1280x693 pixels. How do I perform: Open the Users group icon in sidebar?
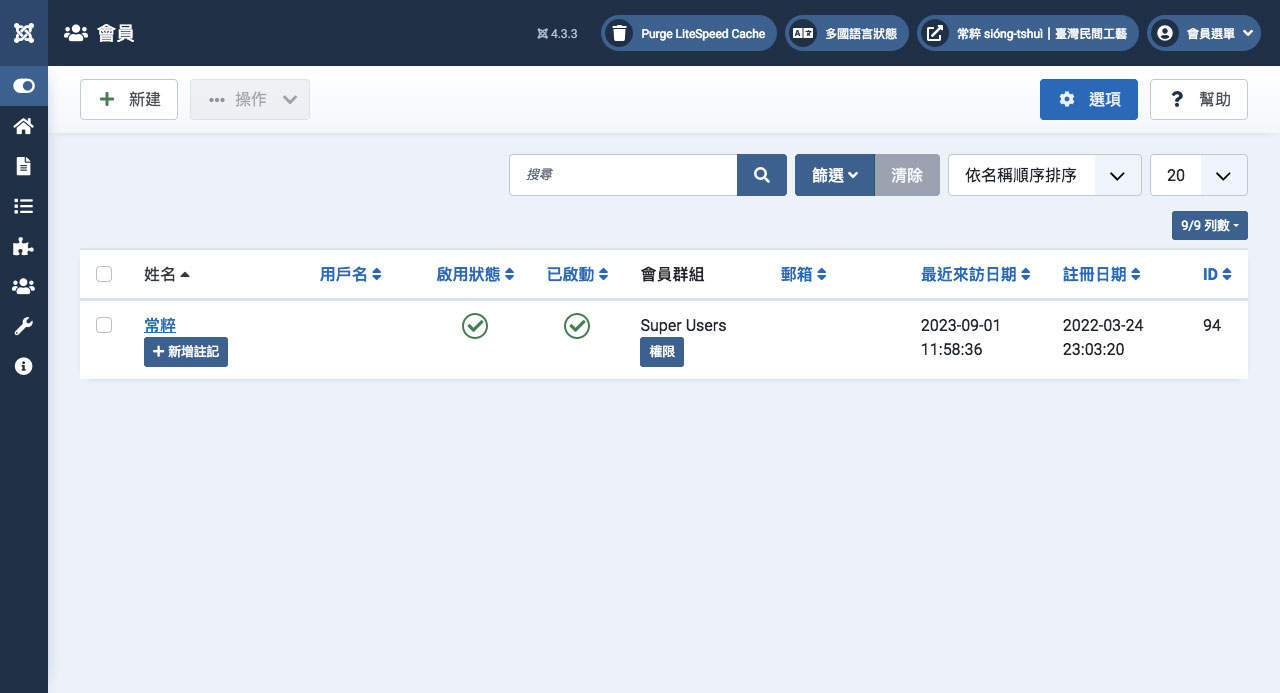coord(24,286)
